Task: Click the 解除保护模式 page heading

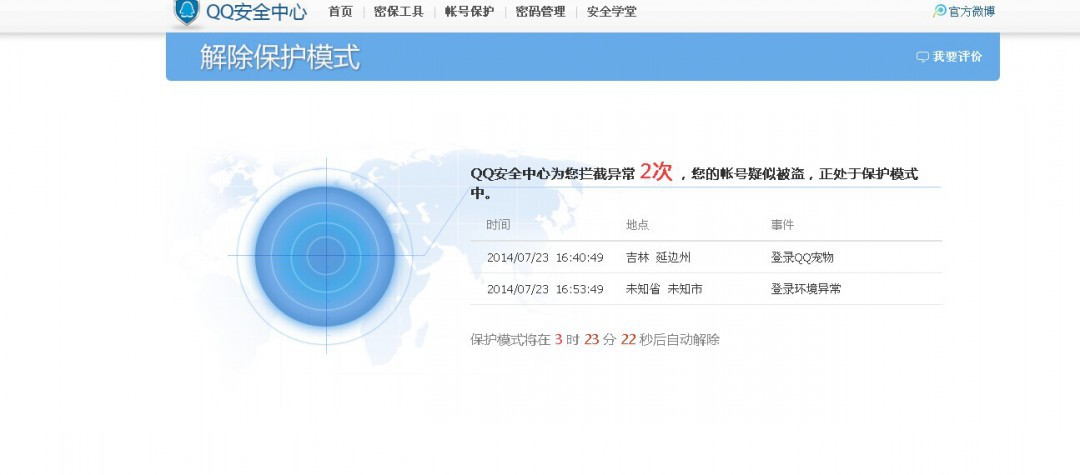Action: click(280, 57)
